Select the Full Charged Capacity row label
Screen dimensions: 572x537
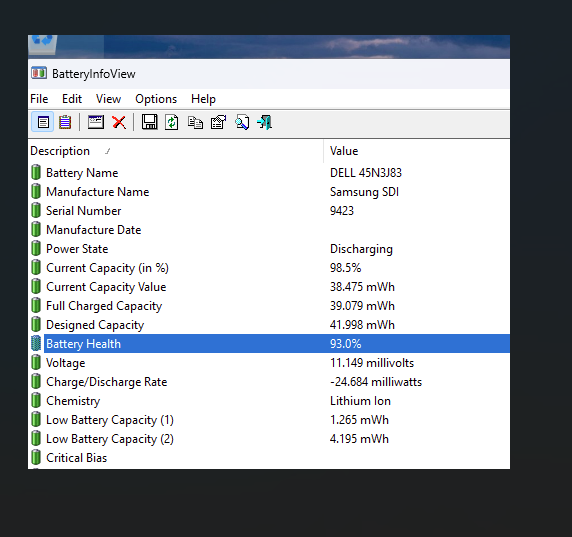click(104, 306)
